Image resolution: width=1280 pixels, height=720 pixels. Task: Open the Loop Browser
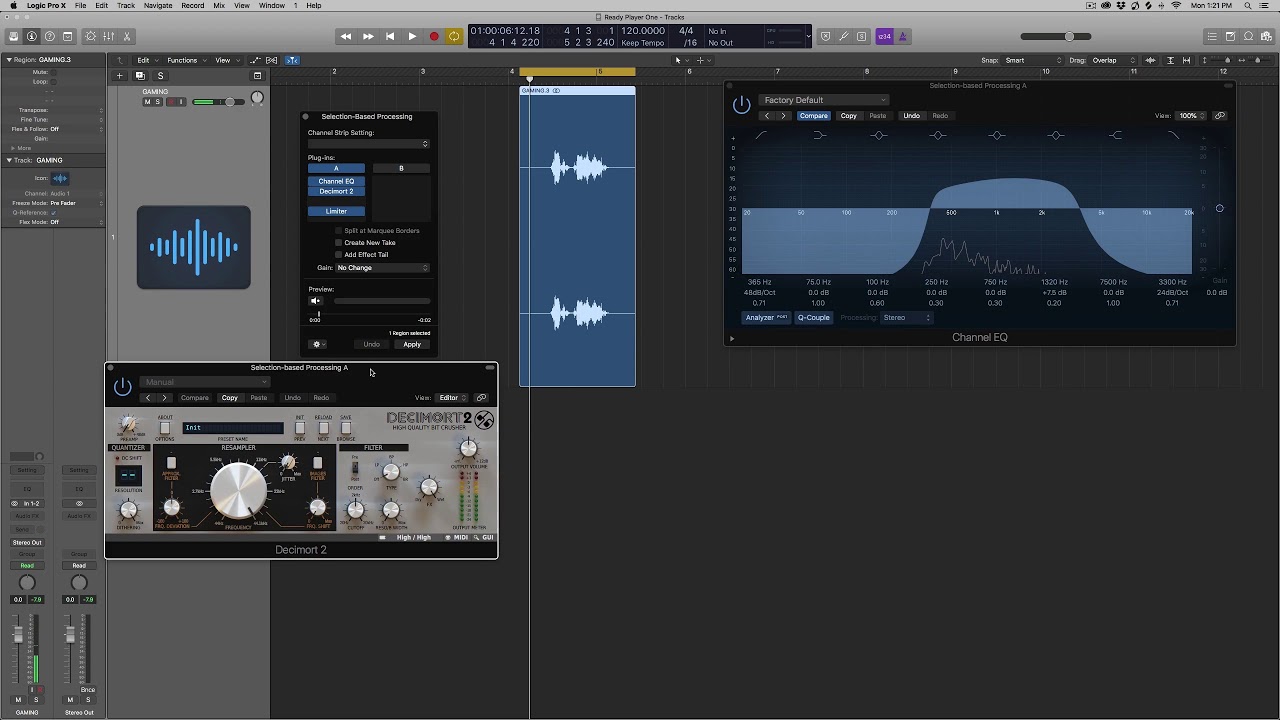click(x=1249, y=37)
